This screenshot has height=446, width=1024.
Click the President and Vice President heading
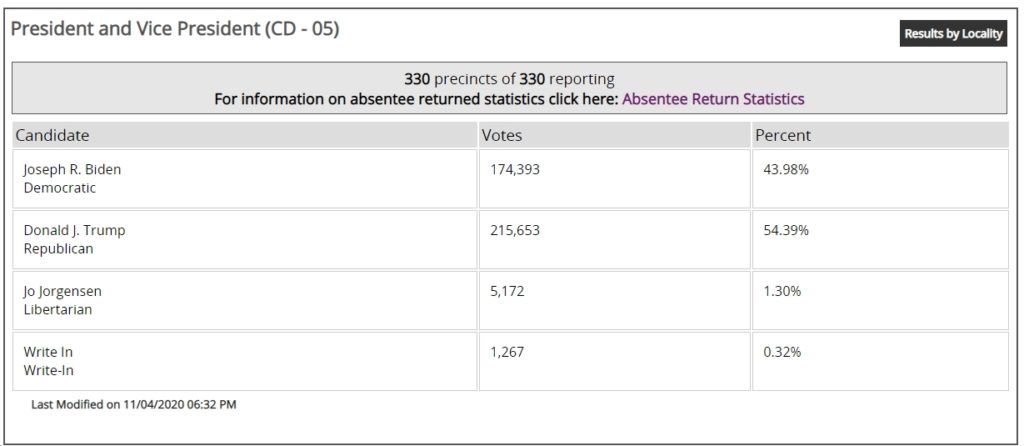point(175,29)
